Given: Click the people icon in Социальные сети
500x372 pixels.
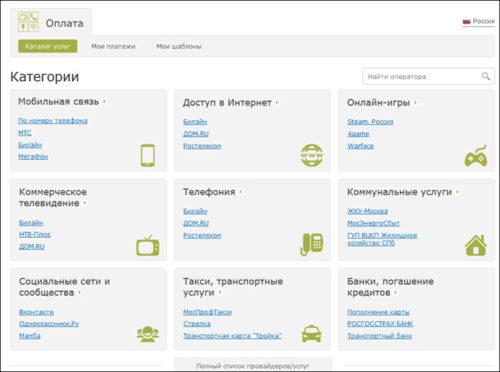Looking at the screenshot, I should point(148,334).
